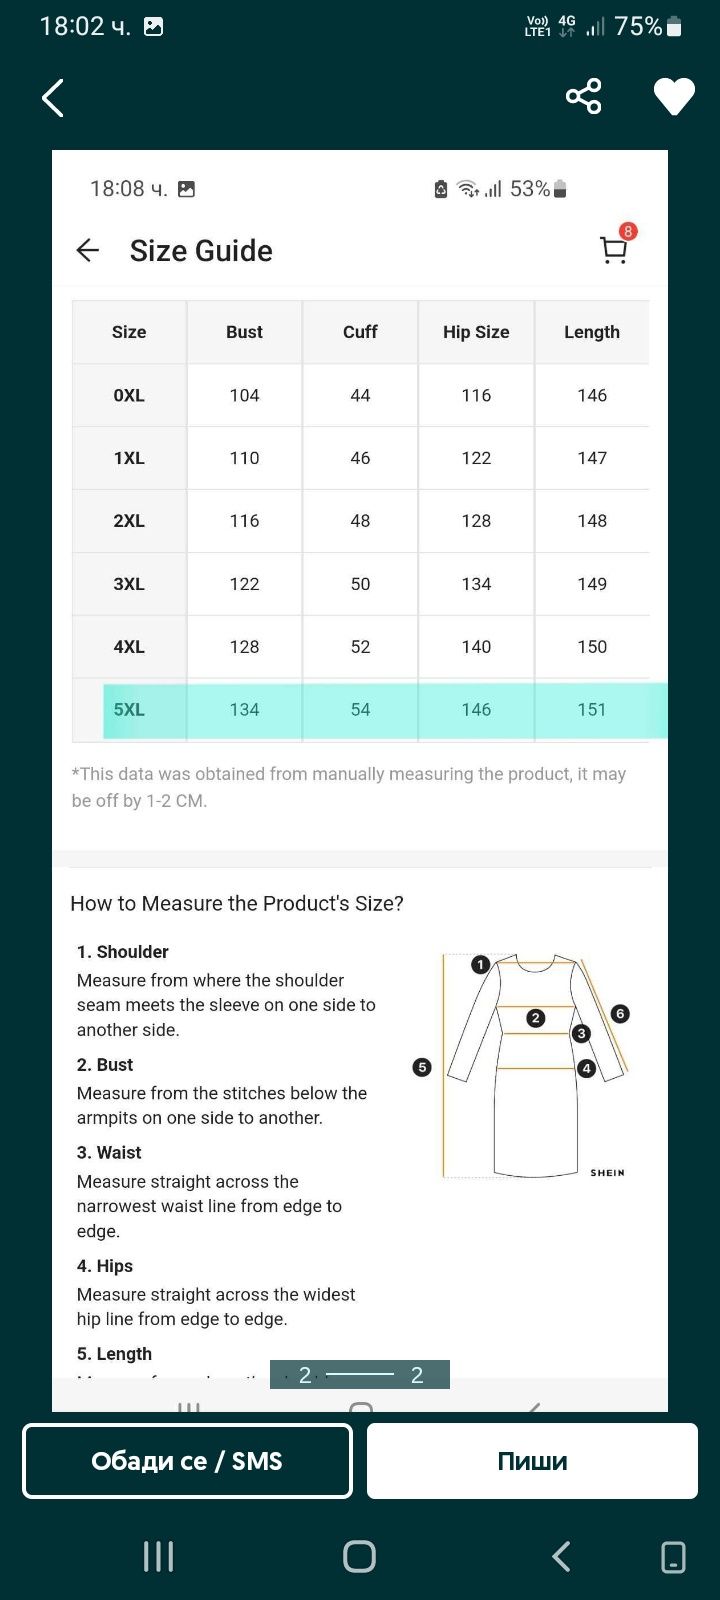The width and height of the screenshot is (720, 1600).
Task: Tap the Android recent apps button
Action: [x=158, y=1556]
